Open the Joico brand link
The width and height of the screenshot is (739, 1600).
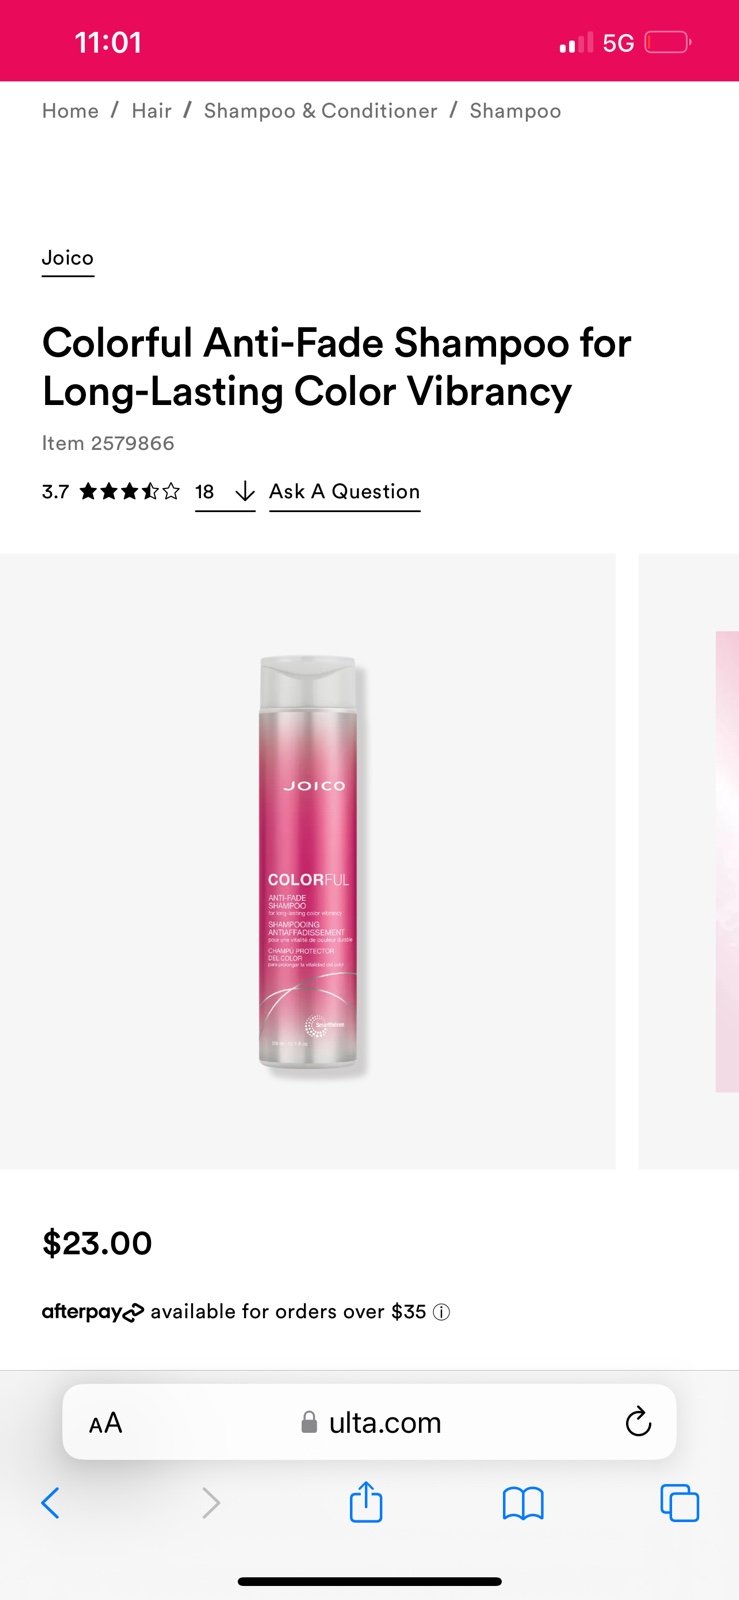coord(68,258)
